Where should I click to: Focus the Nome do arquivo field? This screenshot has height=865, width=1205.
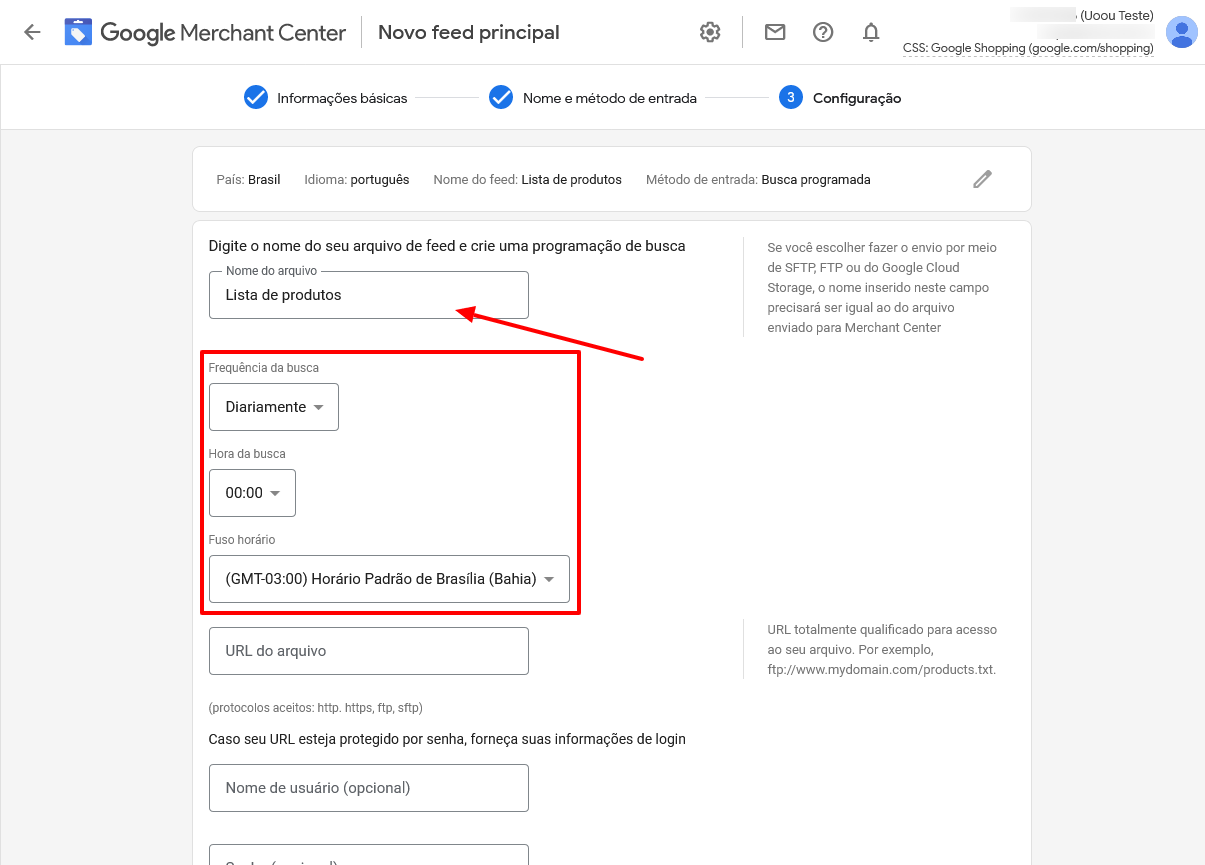pos(369,295)
